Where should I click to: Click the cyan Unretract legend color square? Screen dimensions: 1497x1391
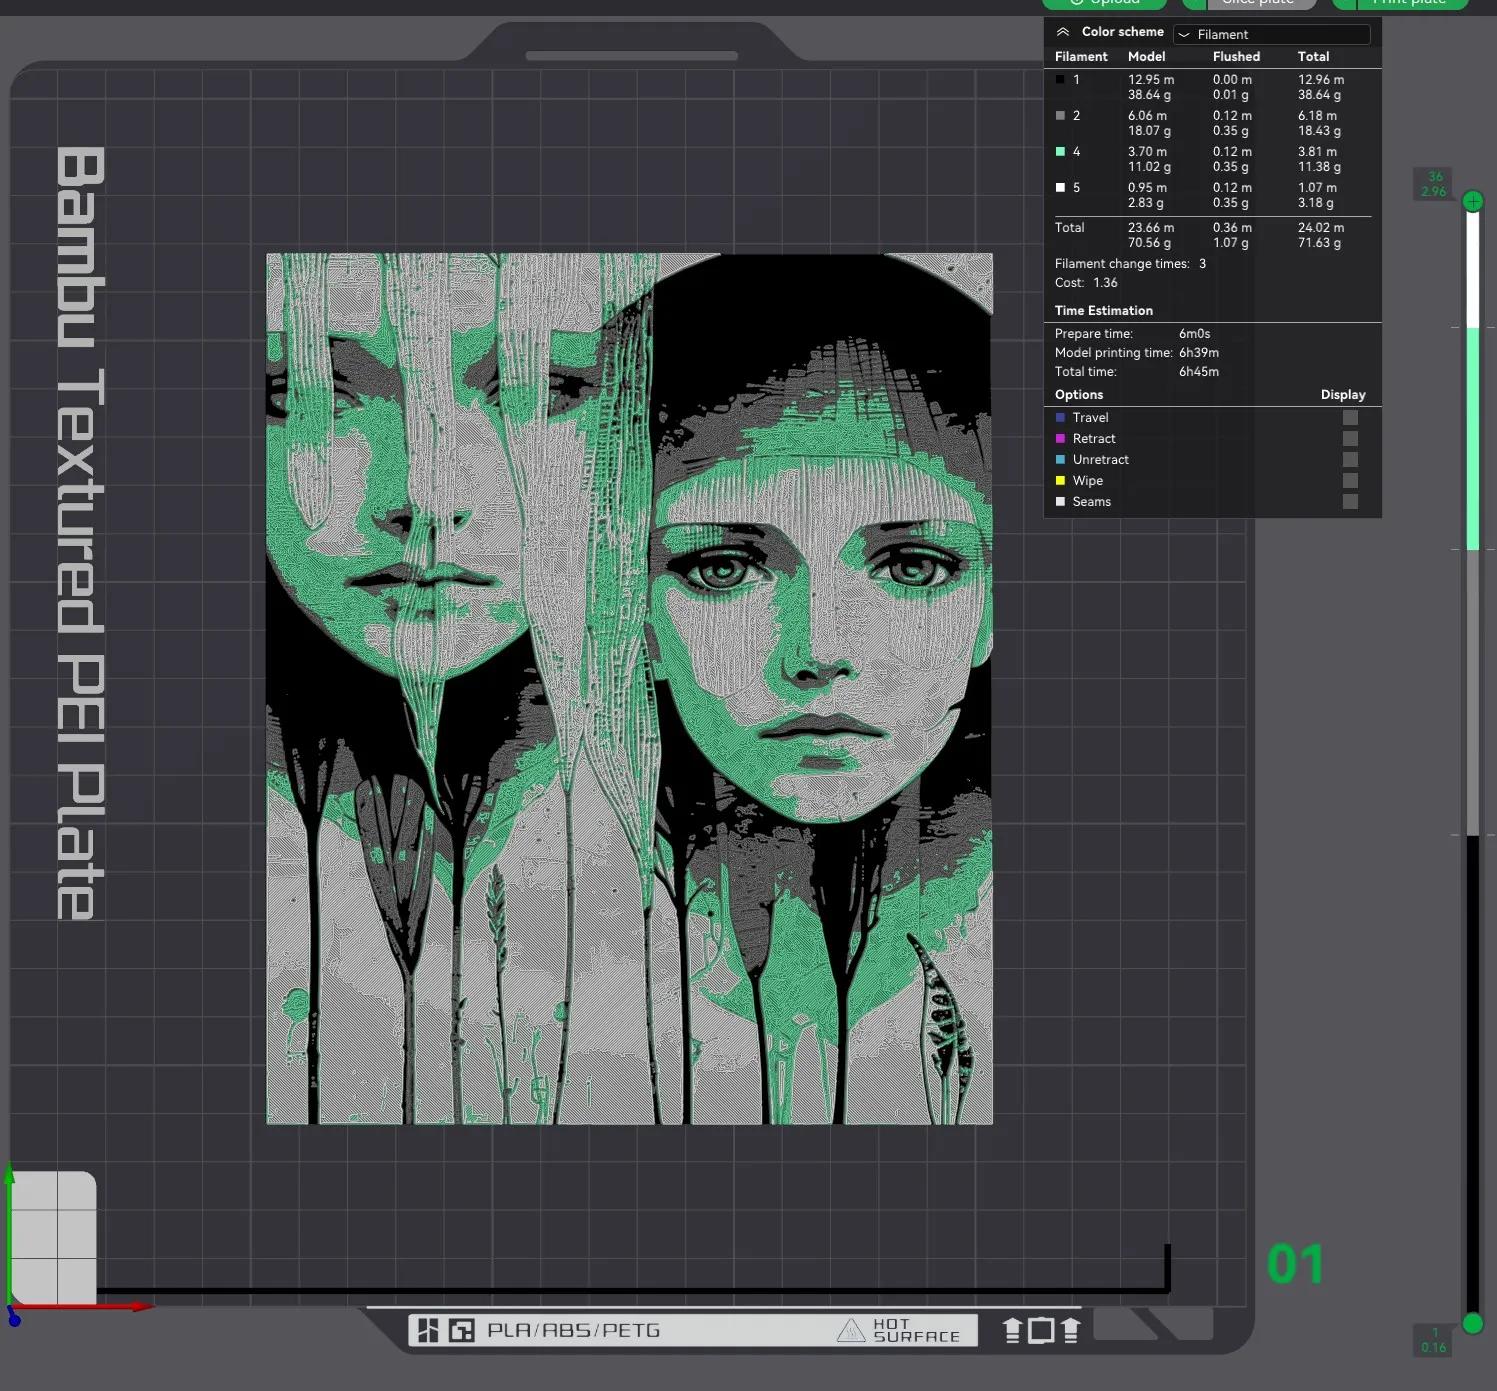[1060, 460]
